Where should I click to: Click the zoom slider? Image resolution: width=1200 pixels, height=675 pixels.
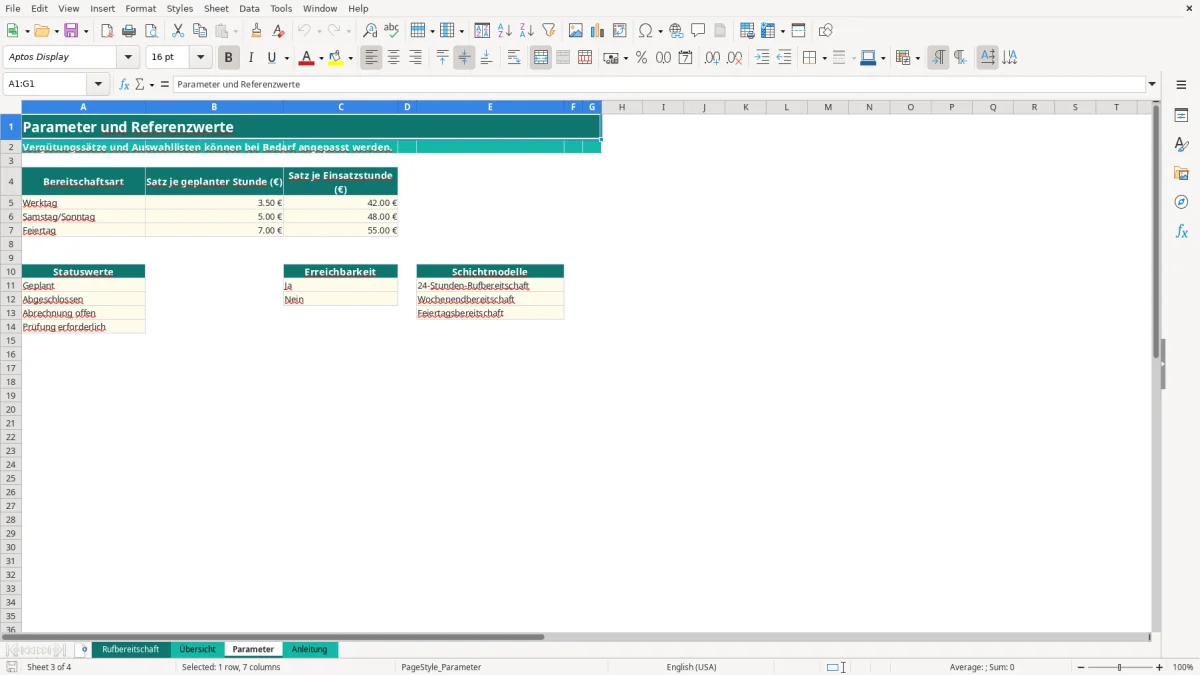1120,667
